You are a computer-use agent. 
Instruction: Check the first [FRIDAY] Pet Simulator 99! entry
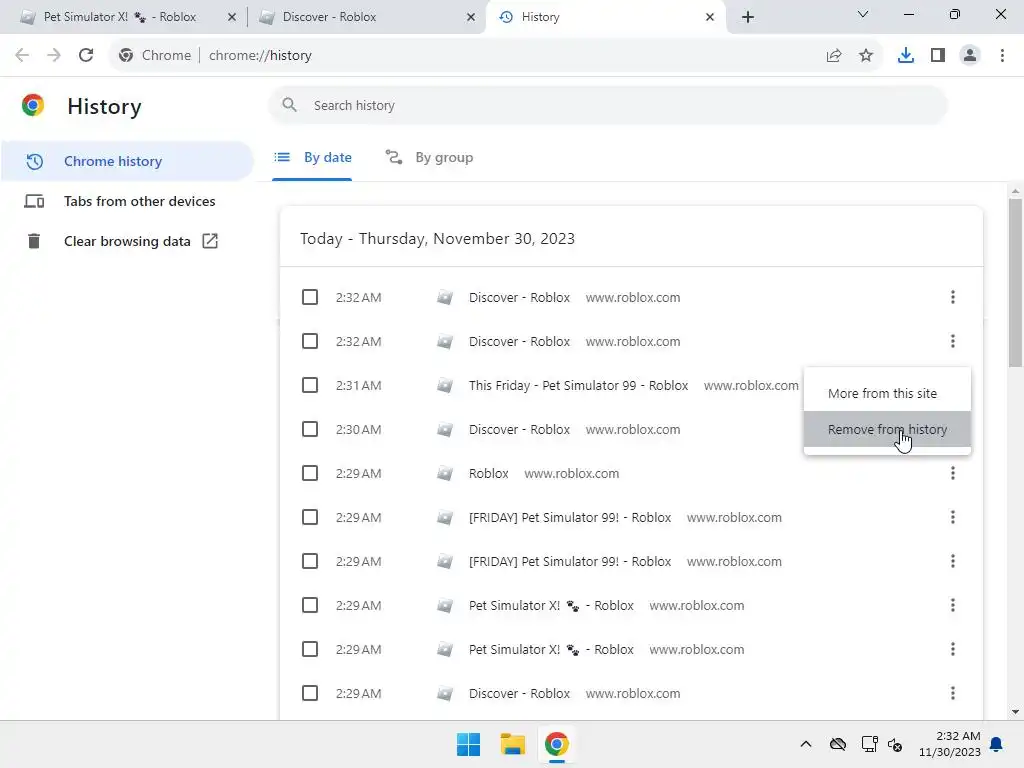click(310, 517)
